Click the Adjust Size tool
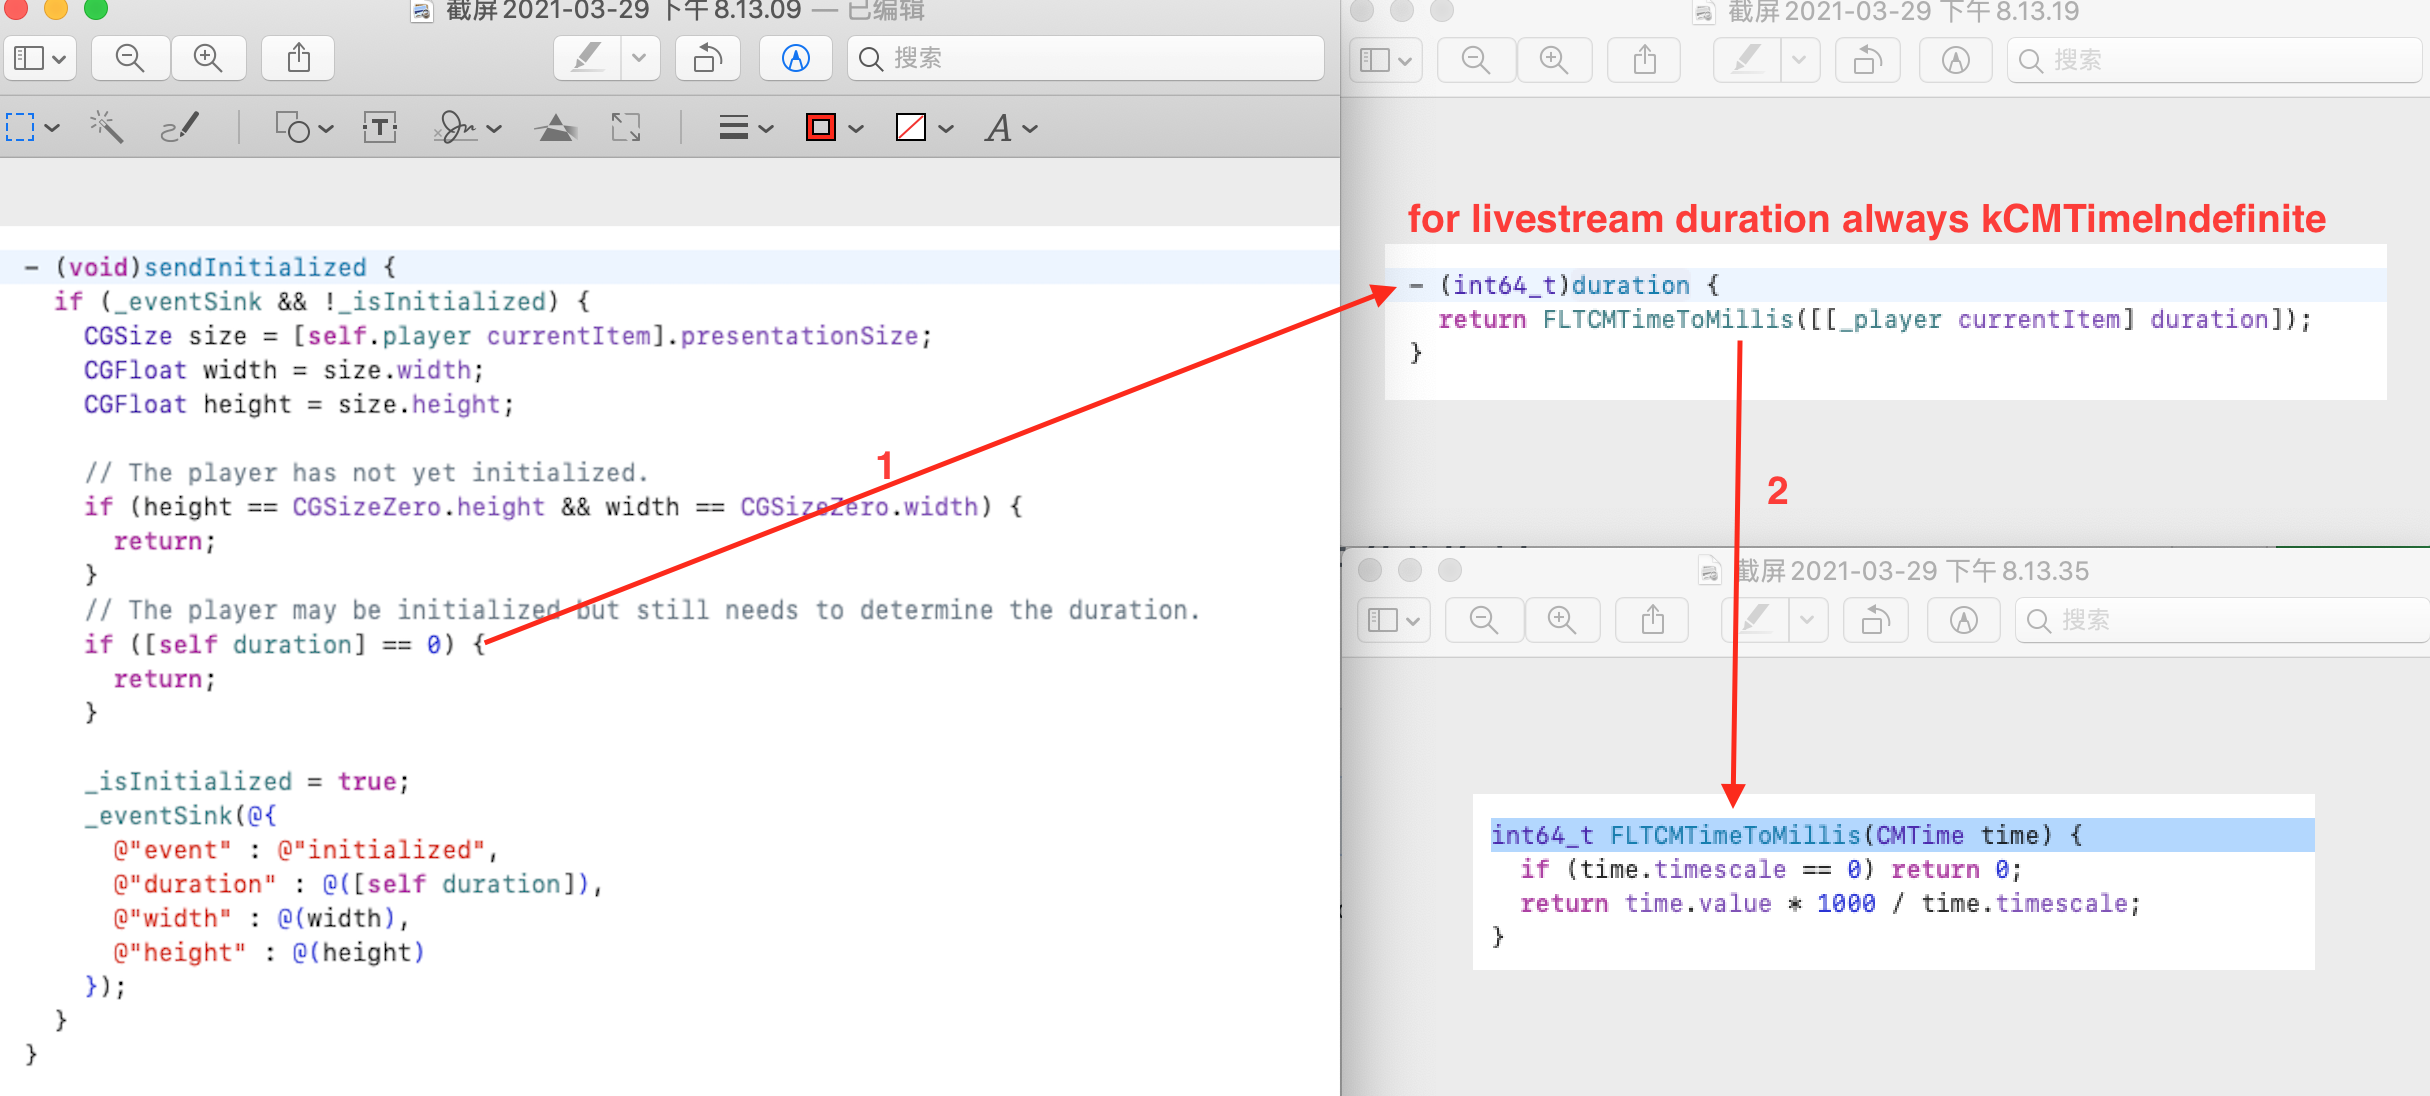This screenshot has width=2430, height=1096. coord(627,128)
